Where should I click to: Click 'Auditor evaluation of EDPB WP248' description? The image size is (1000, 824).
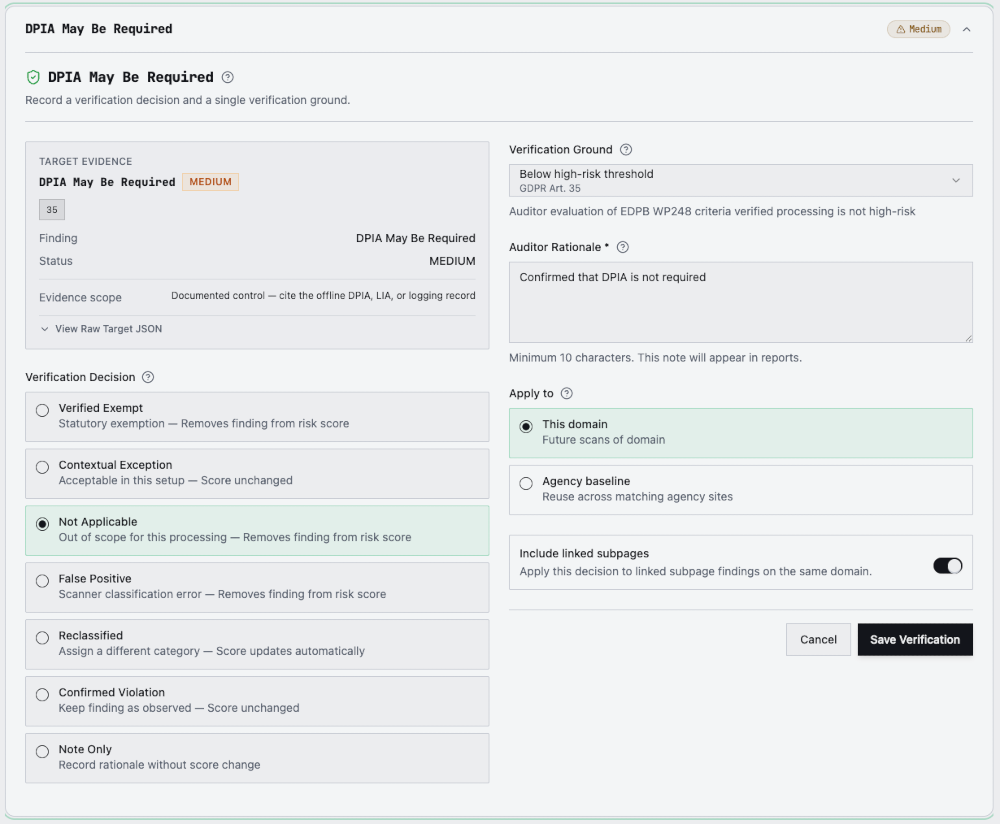712,211
